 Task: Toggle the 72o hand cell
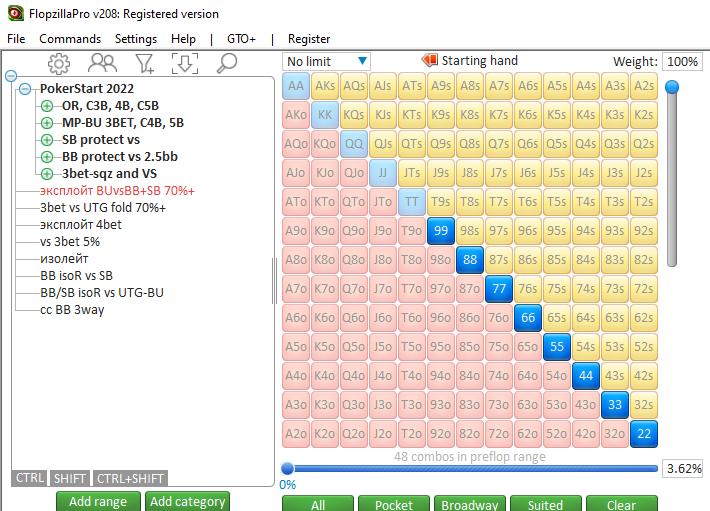[x=499, y=434]
